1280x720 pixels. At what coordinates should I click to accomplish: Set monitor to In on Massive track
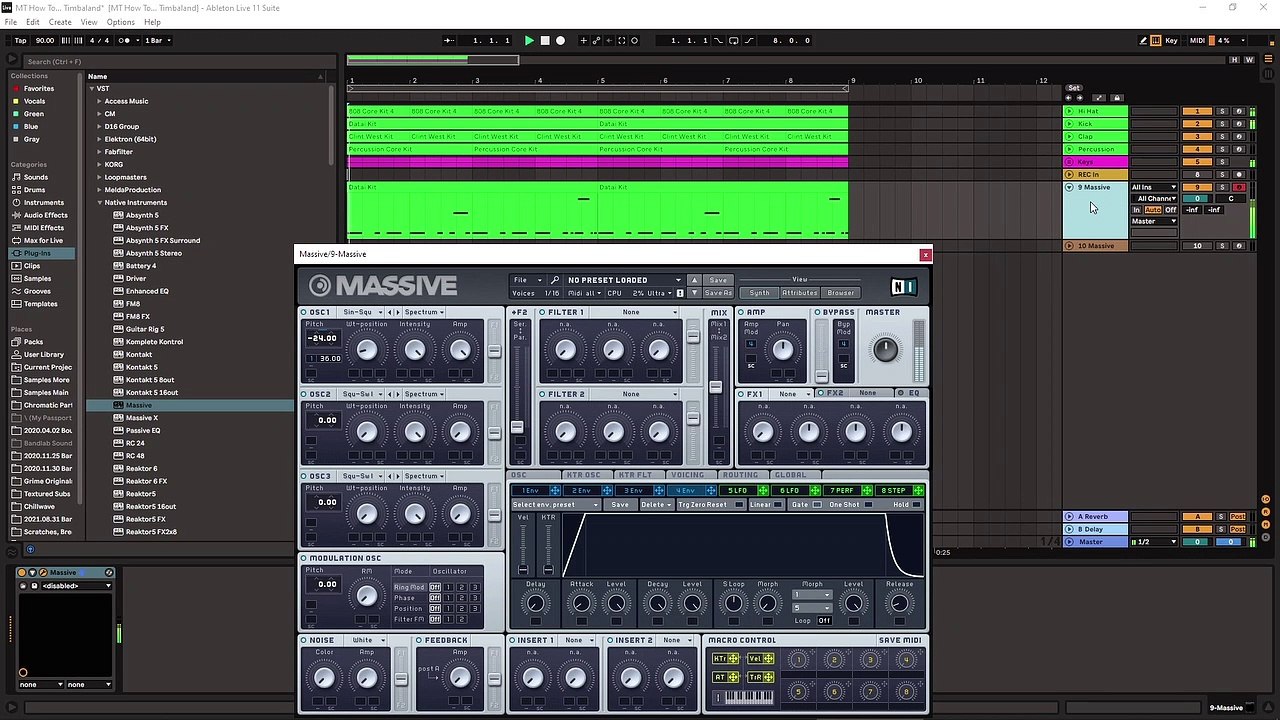[1136, 210]
